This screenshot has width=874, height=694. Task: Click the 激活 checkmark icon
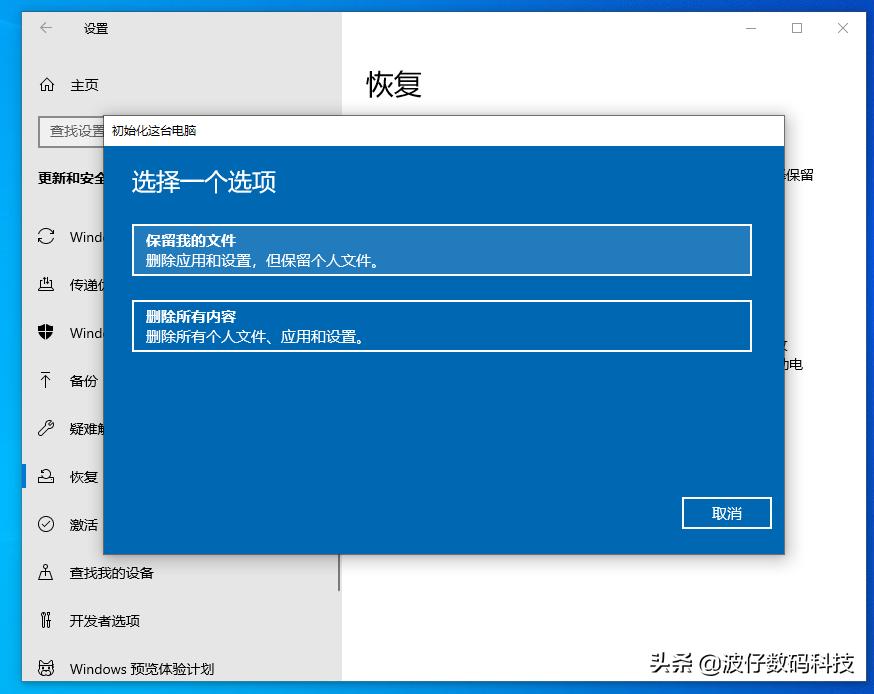pos(47,524)
